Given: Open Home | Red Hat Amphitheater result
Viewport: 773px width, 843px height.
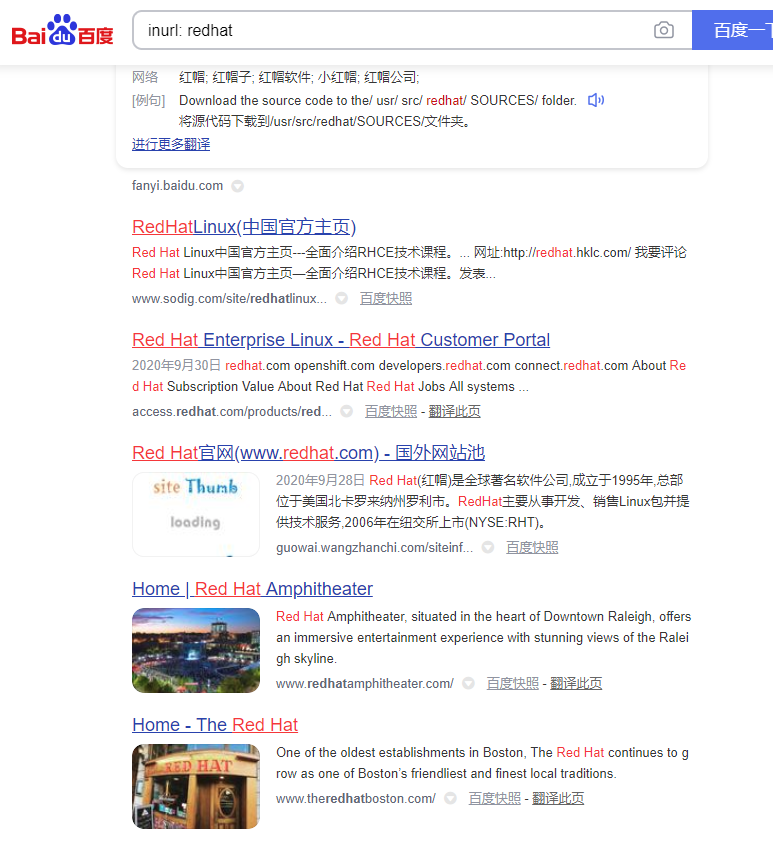Looking at the screenshot, I should 252,589.
